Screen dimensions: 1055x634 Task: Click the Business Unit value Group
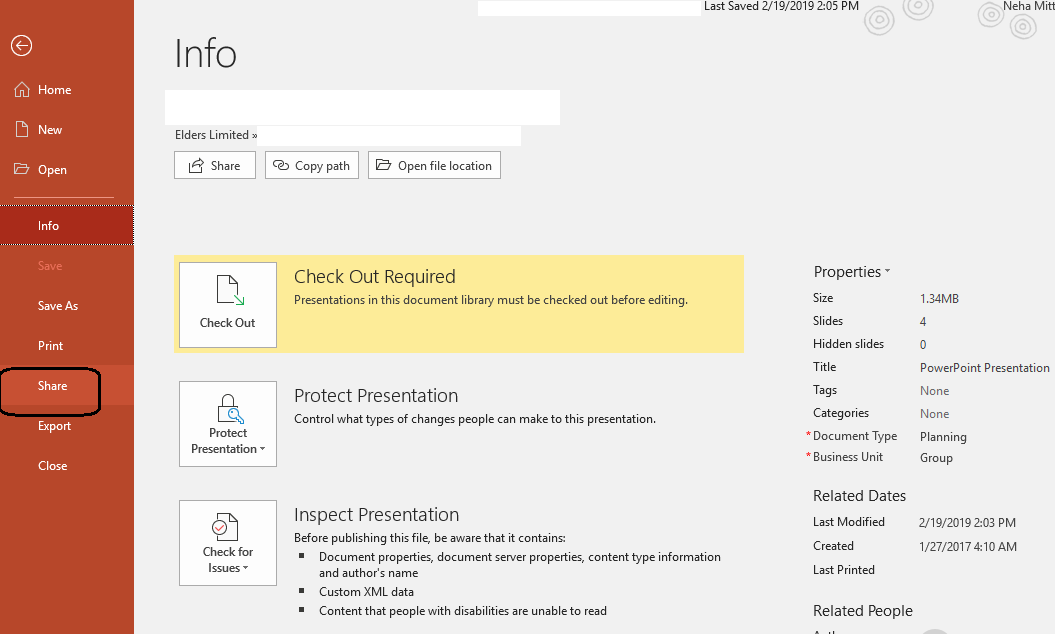937,458
